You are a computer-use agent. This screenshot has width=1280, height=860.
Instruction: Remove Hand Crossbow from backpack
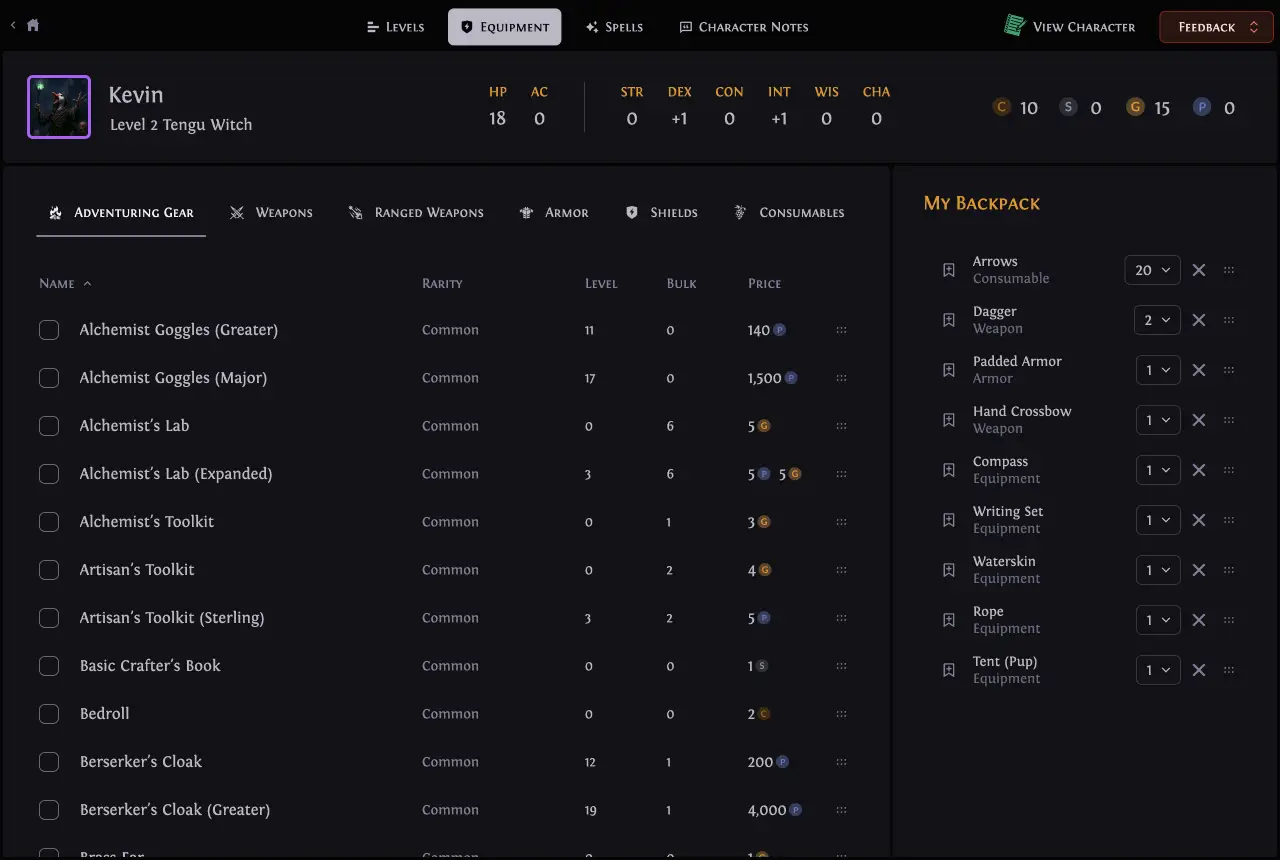tap(1199, 420)
